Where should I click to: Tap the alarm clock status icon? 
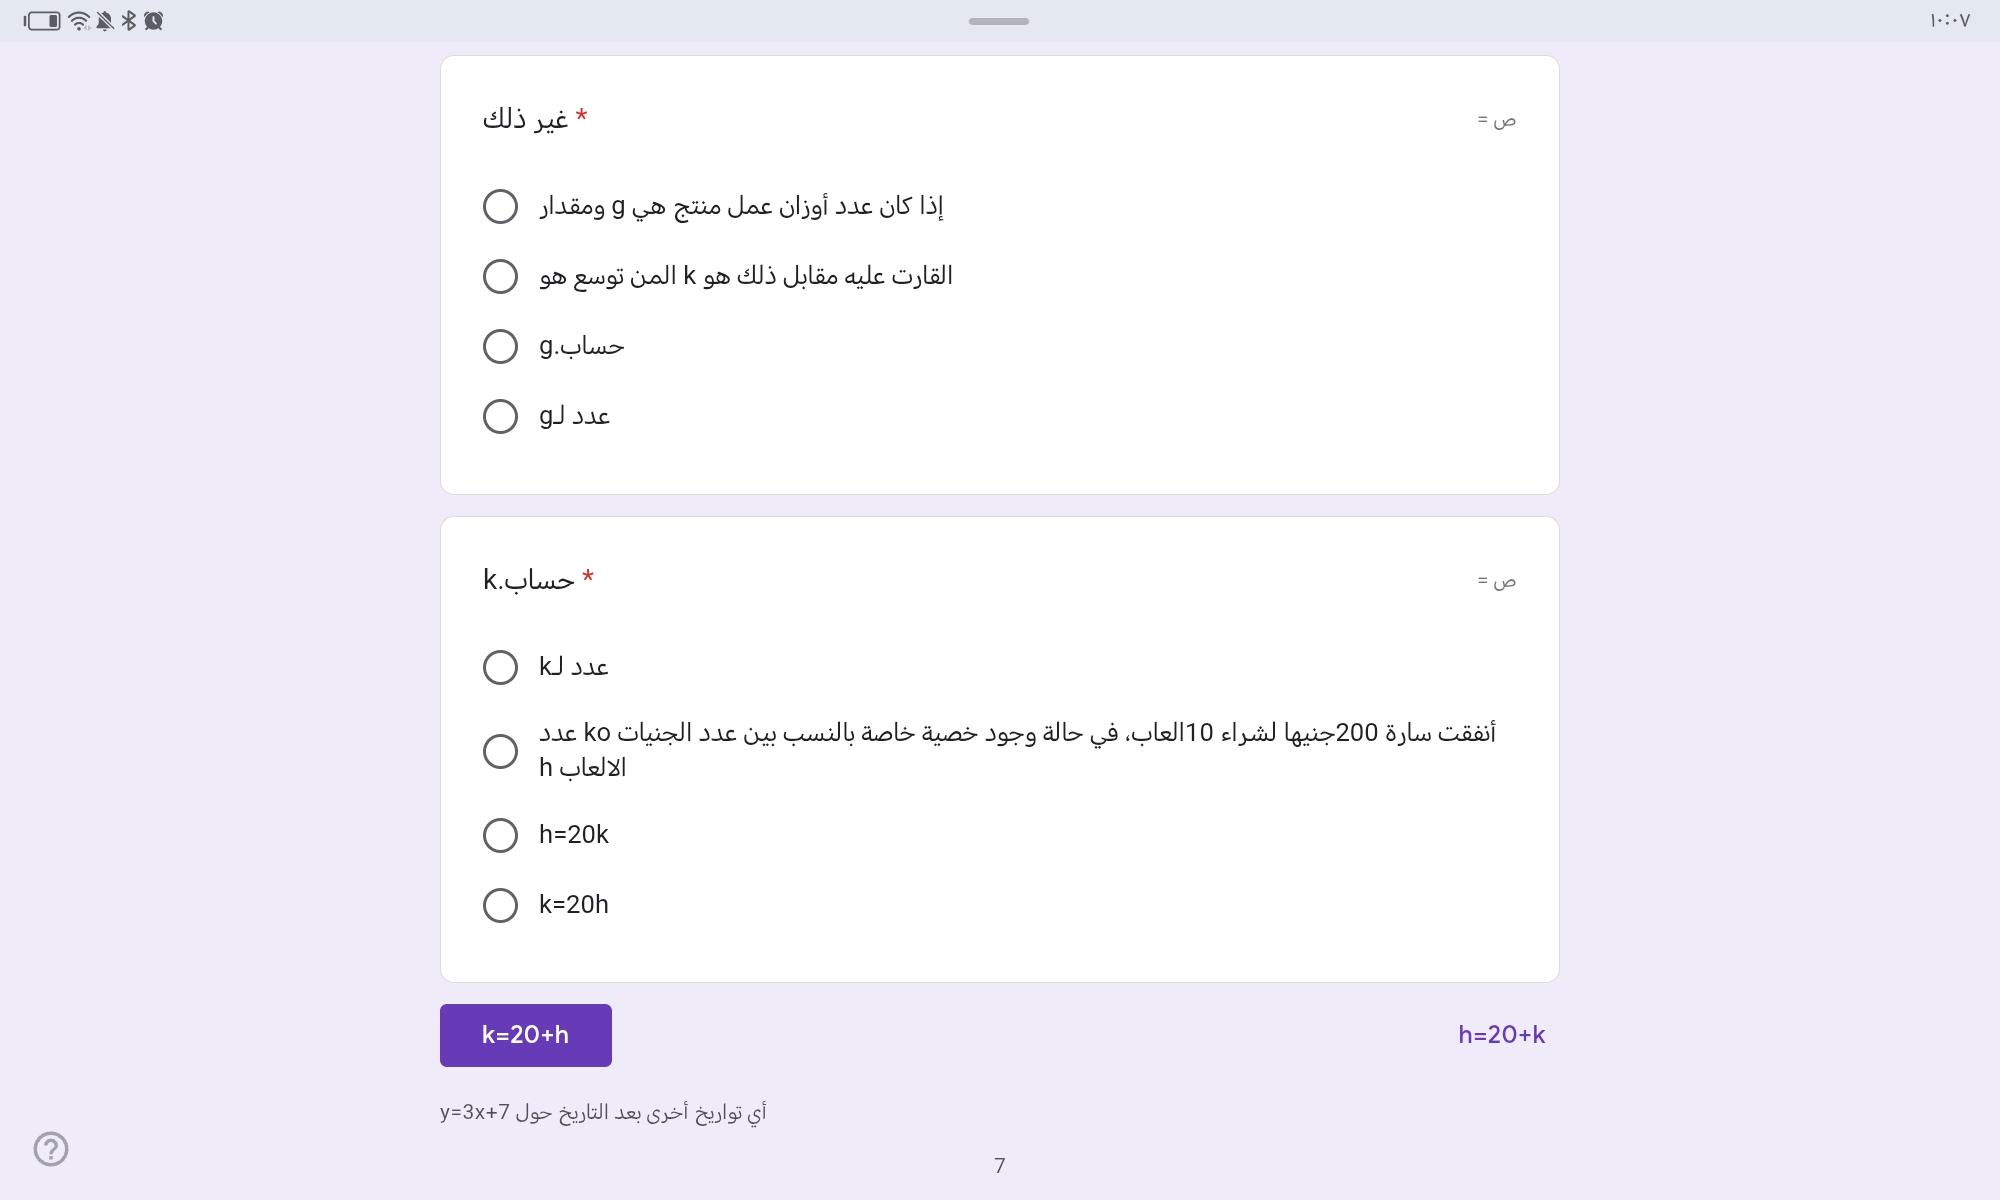point(153,20)
